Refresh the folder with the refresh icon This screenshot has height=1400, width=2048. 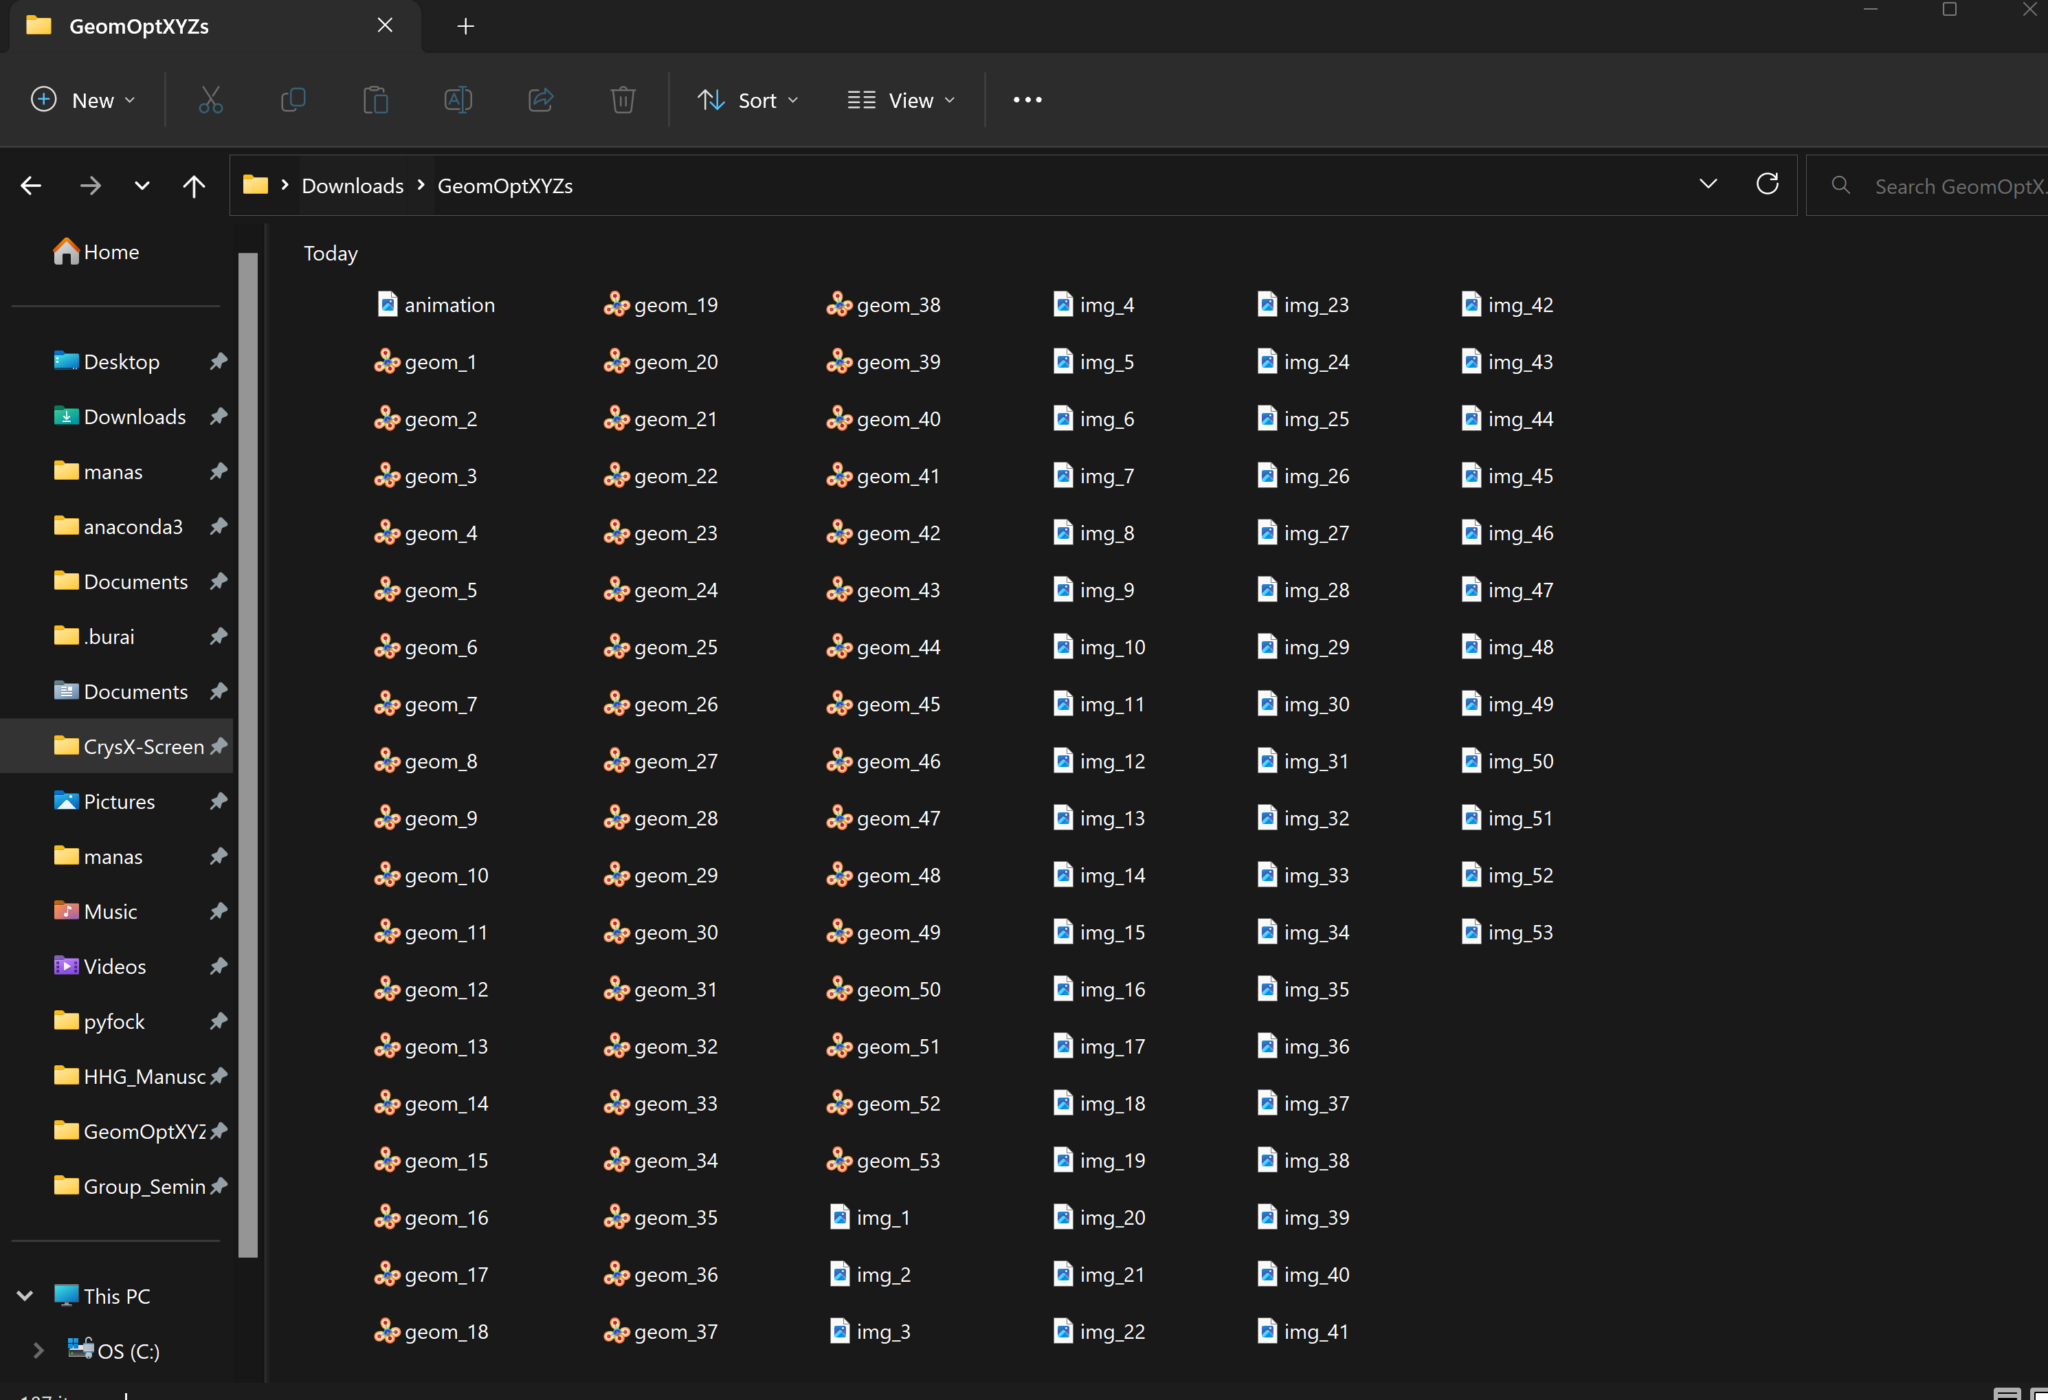click(x=1768, y=184)
